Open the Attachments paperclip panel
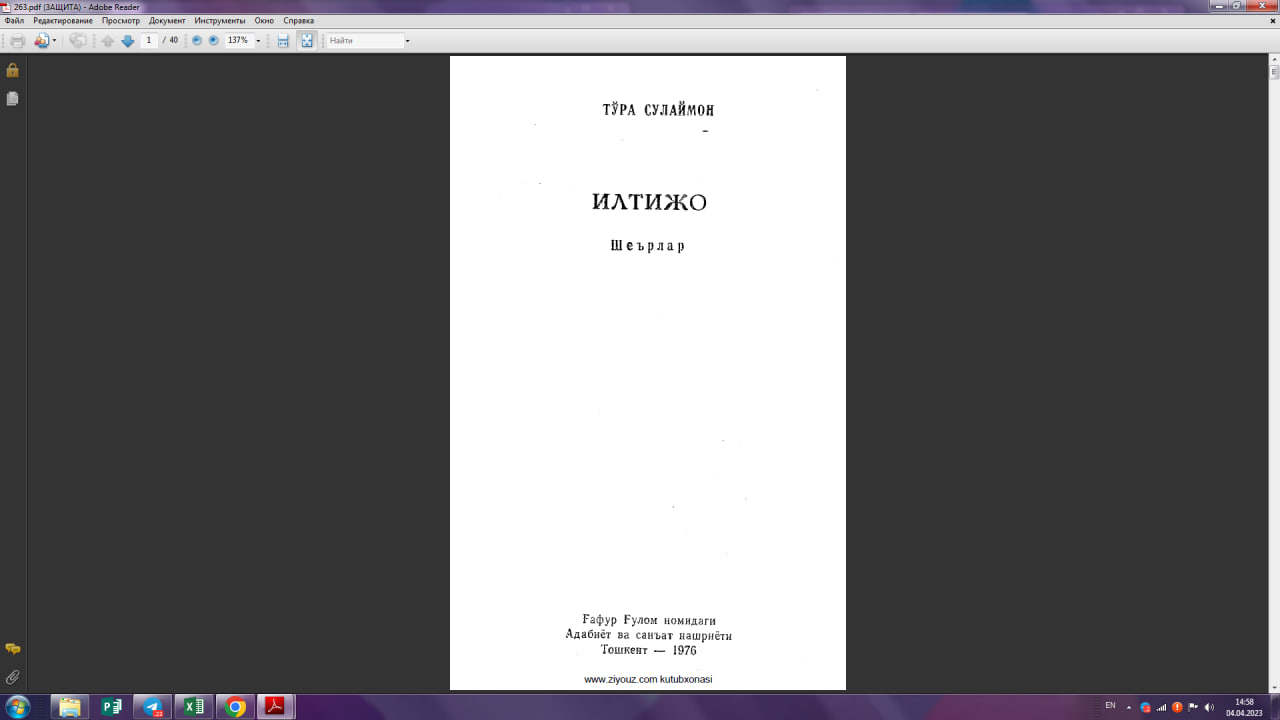 tap(13, 677)
